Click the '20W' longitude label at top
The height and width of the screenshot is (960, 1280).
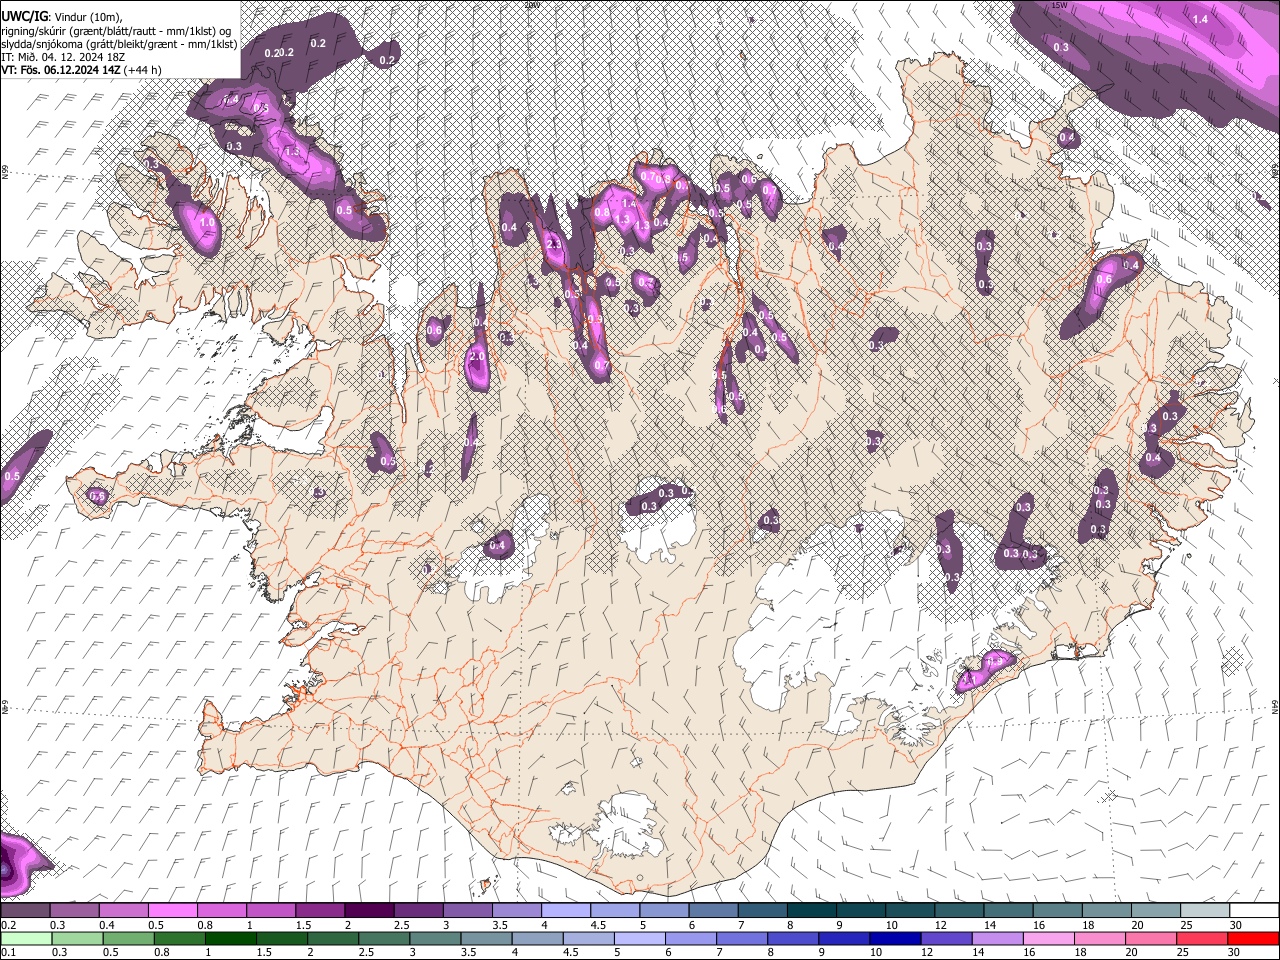(x=531, y=5)
